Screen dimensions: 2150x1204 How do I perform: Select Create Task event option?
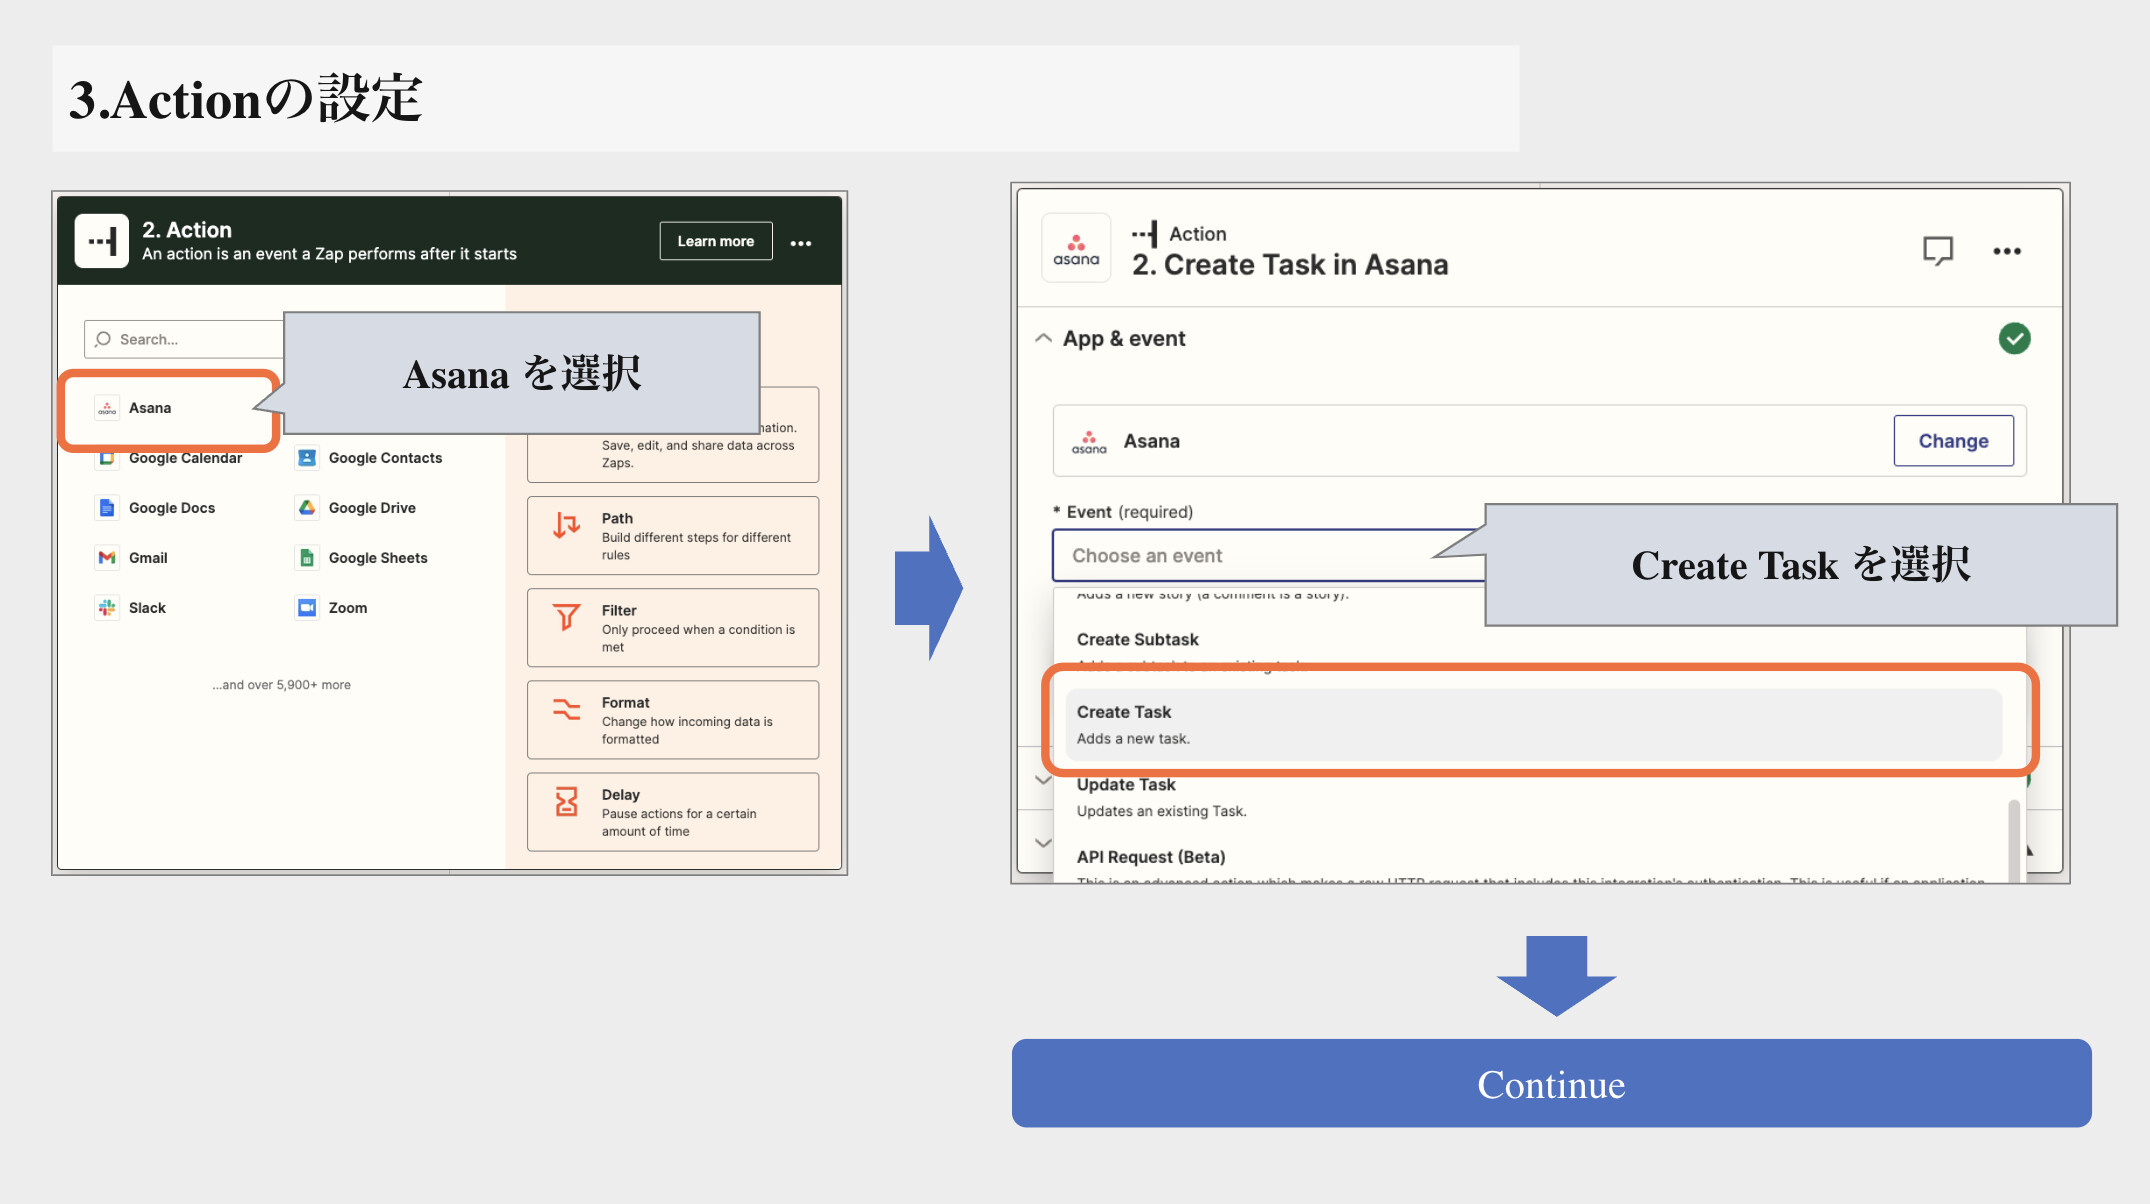coord(1534,724)
